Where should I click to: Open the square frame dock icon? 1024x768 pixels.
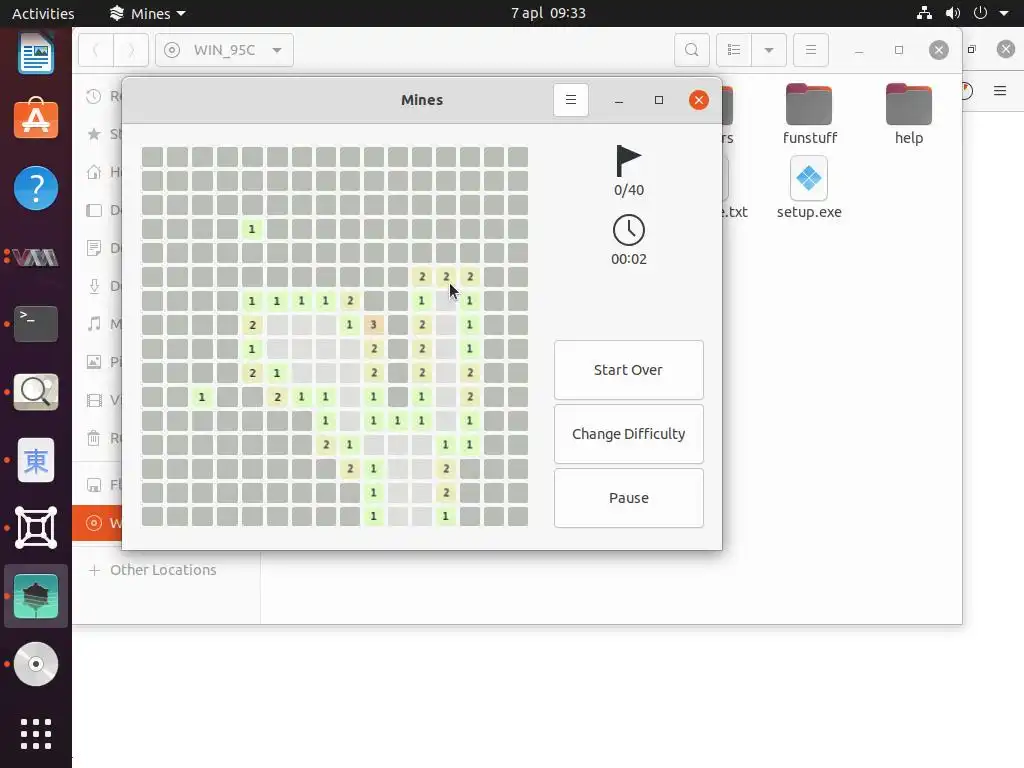[x=36, y=528]
